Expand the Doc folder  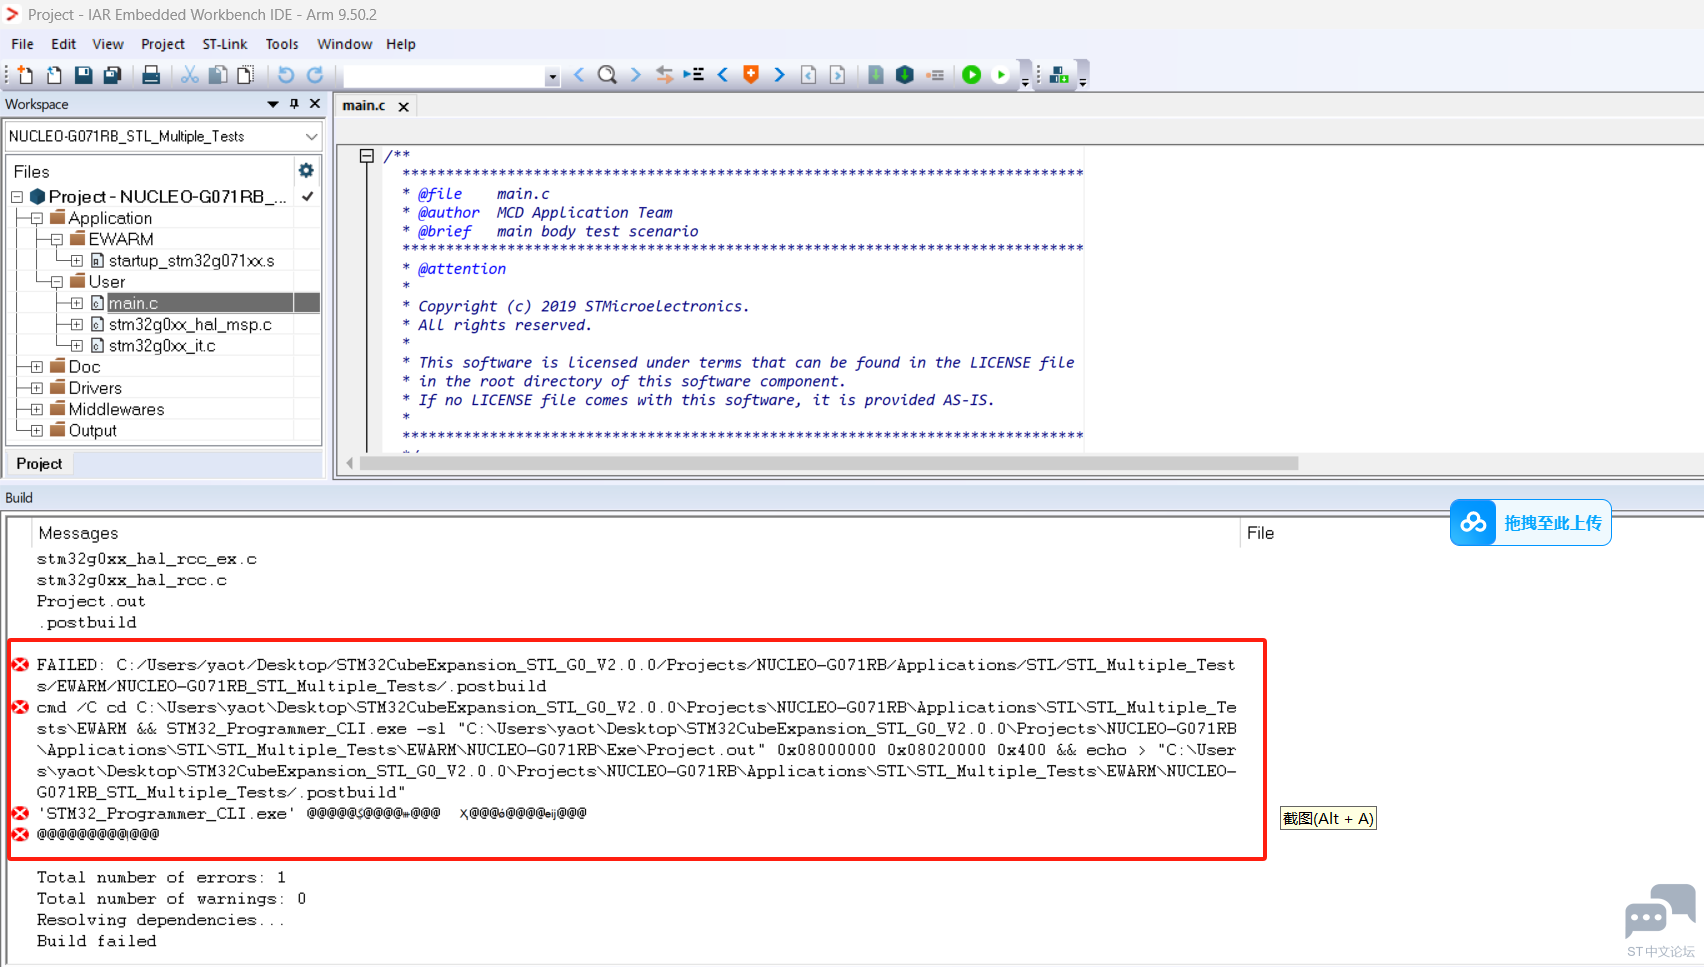[37, 367]
